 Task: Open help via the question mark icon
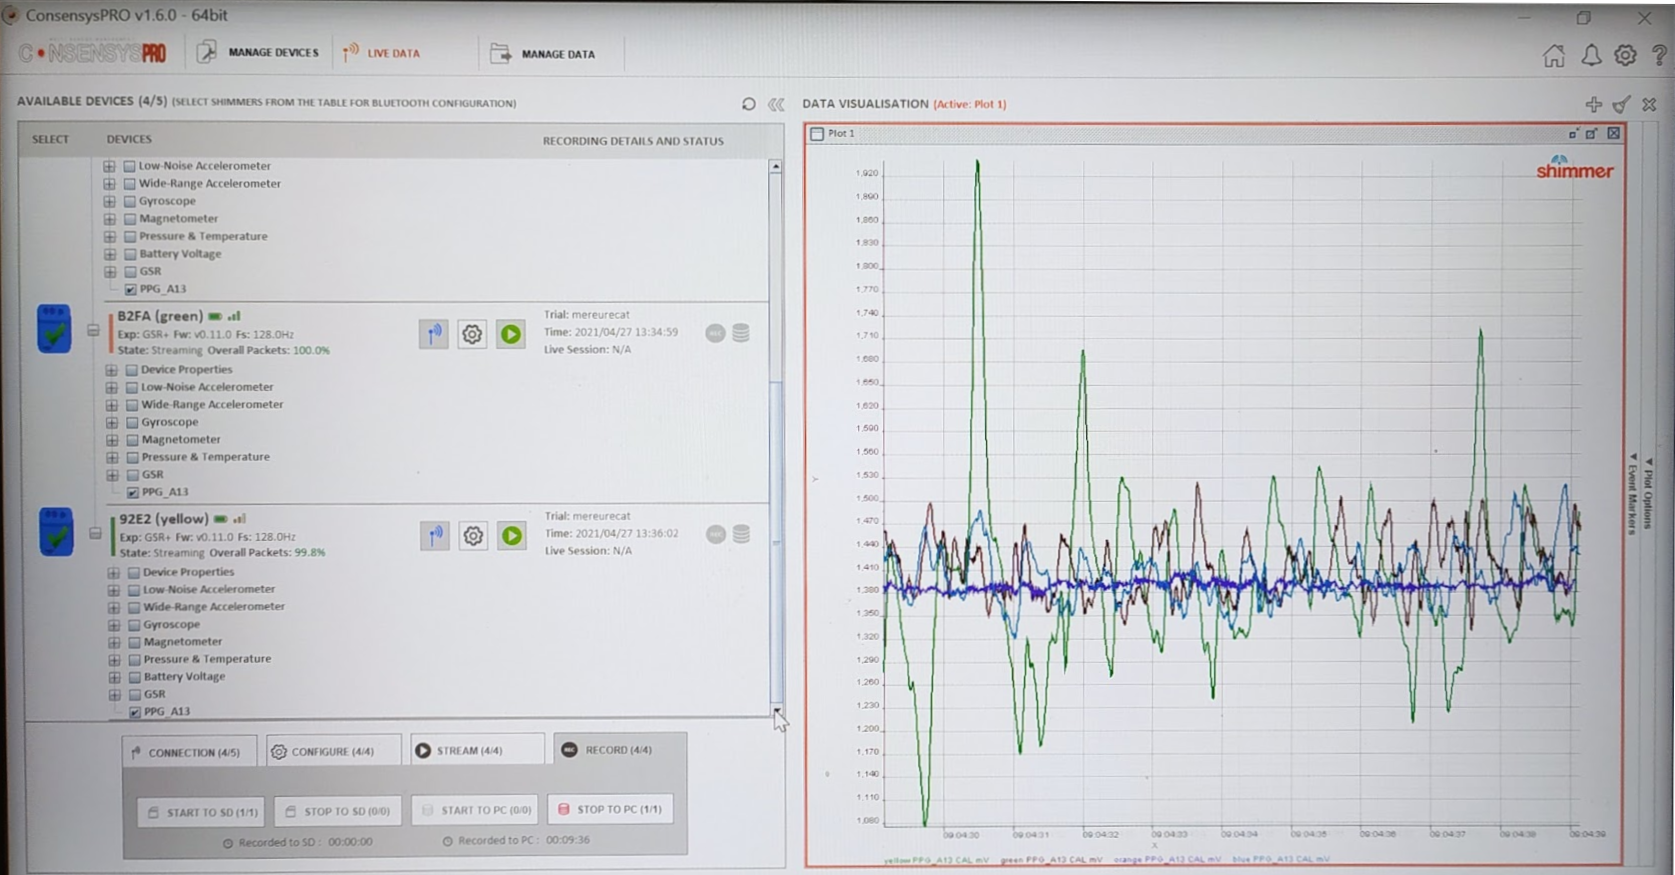click(x=1659, y=56)
